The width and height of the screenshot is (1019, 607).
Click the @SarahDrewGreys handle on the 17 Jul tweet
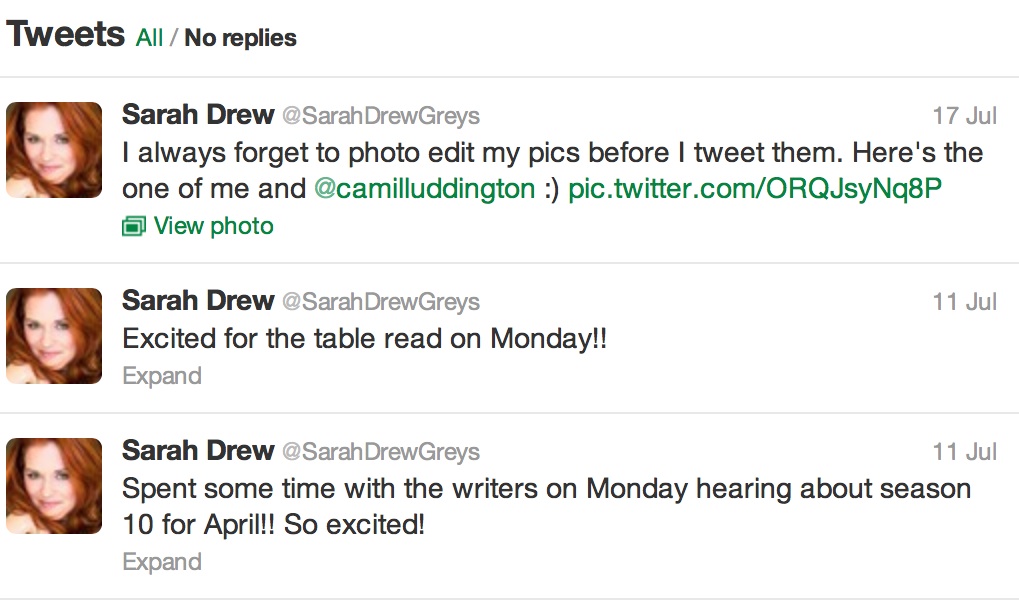pyautogui.click(x=381, y=116)
